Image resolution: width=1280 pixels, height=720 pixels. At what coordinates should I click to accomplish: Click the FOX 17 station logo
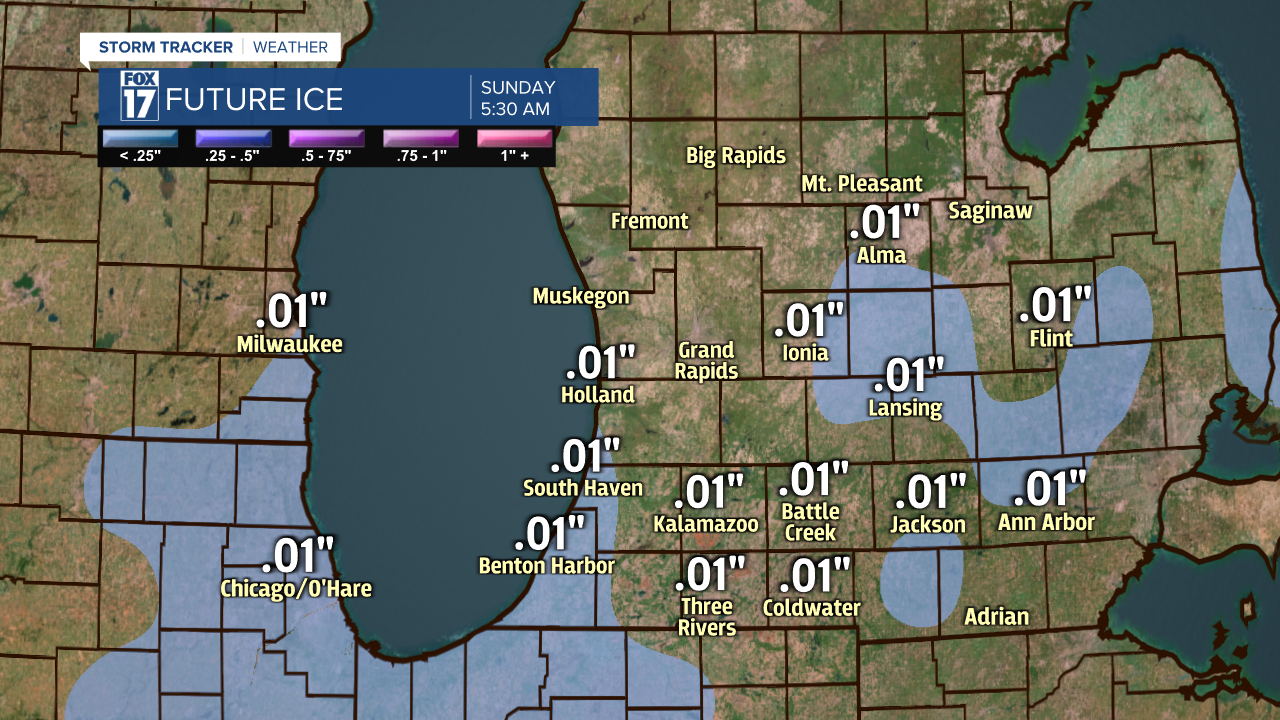click(141, 95)
